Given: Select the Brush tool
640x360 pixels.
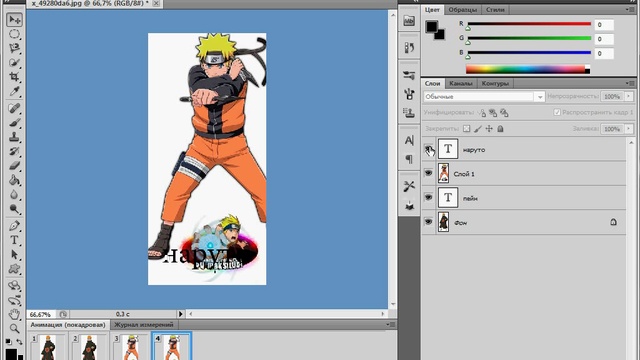Looking at the screenshot, I should tap(14, 122).
